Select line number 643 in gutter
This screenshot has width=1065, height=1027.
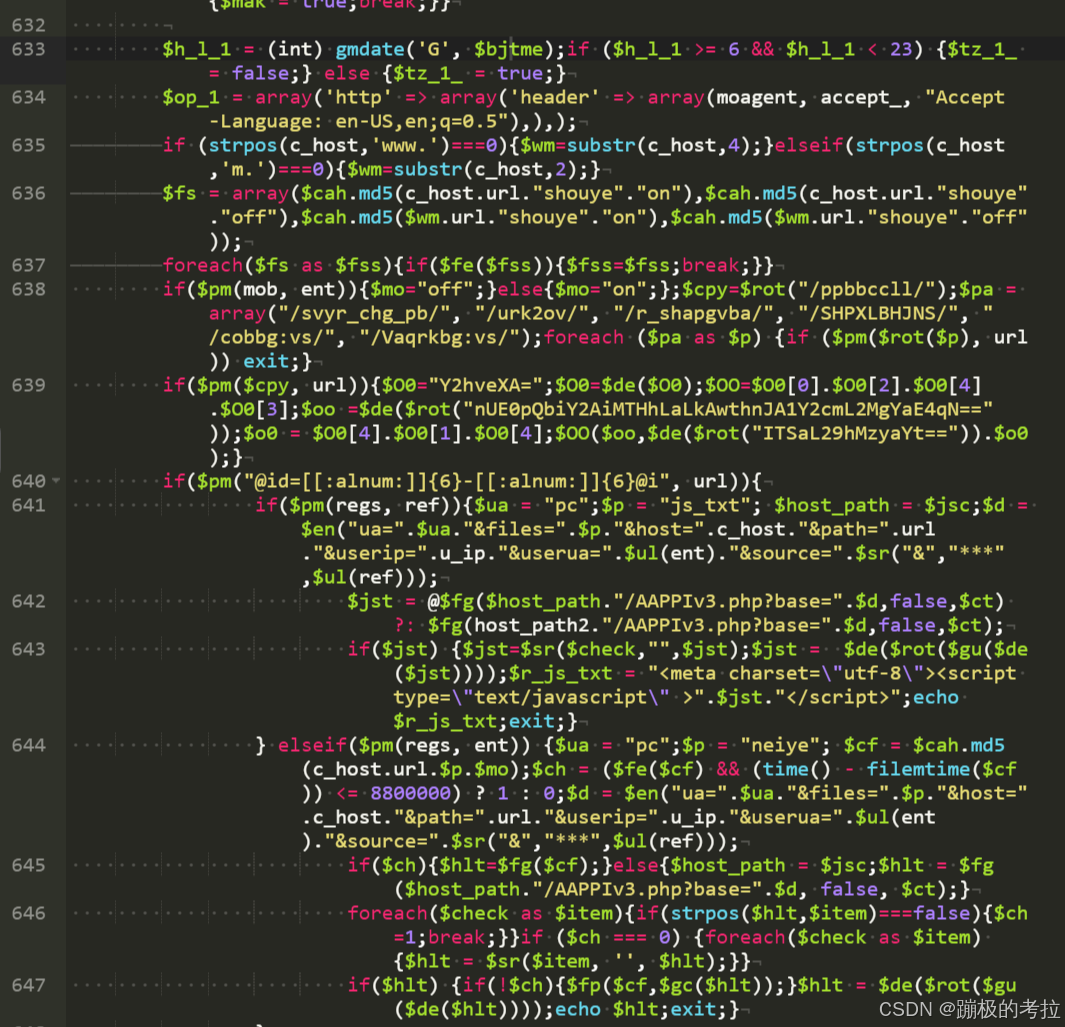pos(29,649)
